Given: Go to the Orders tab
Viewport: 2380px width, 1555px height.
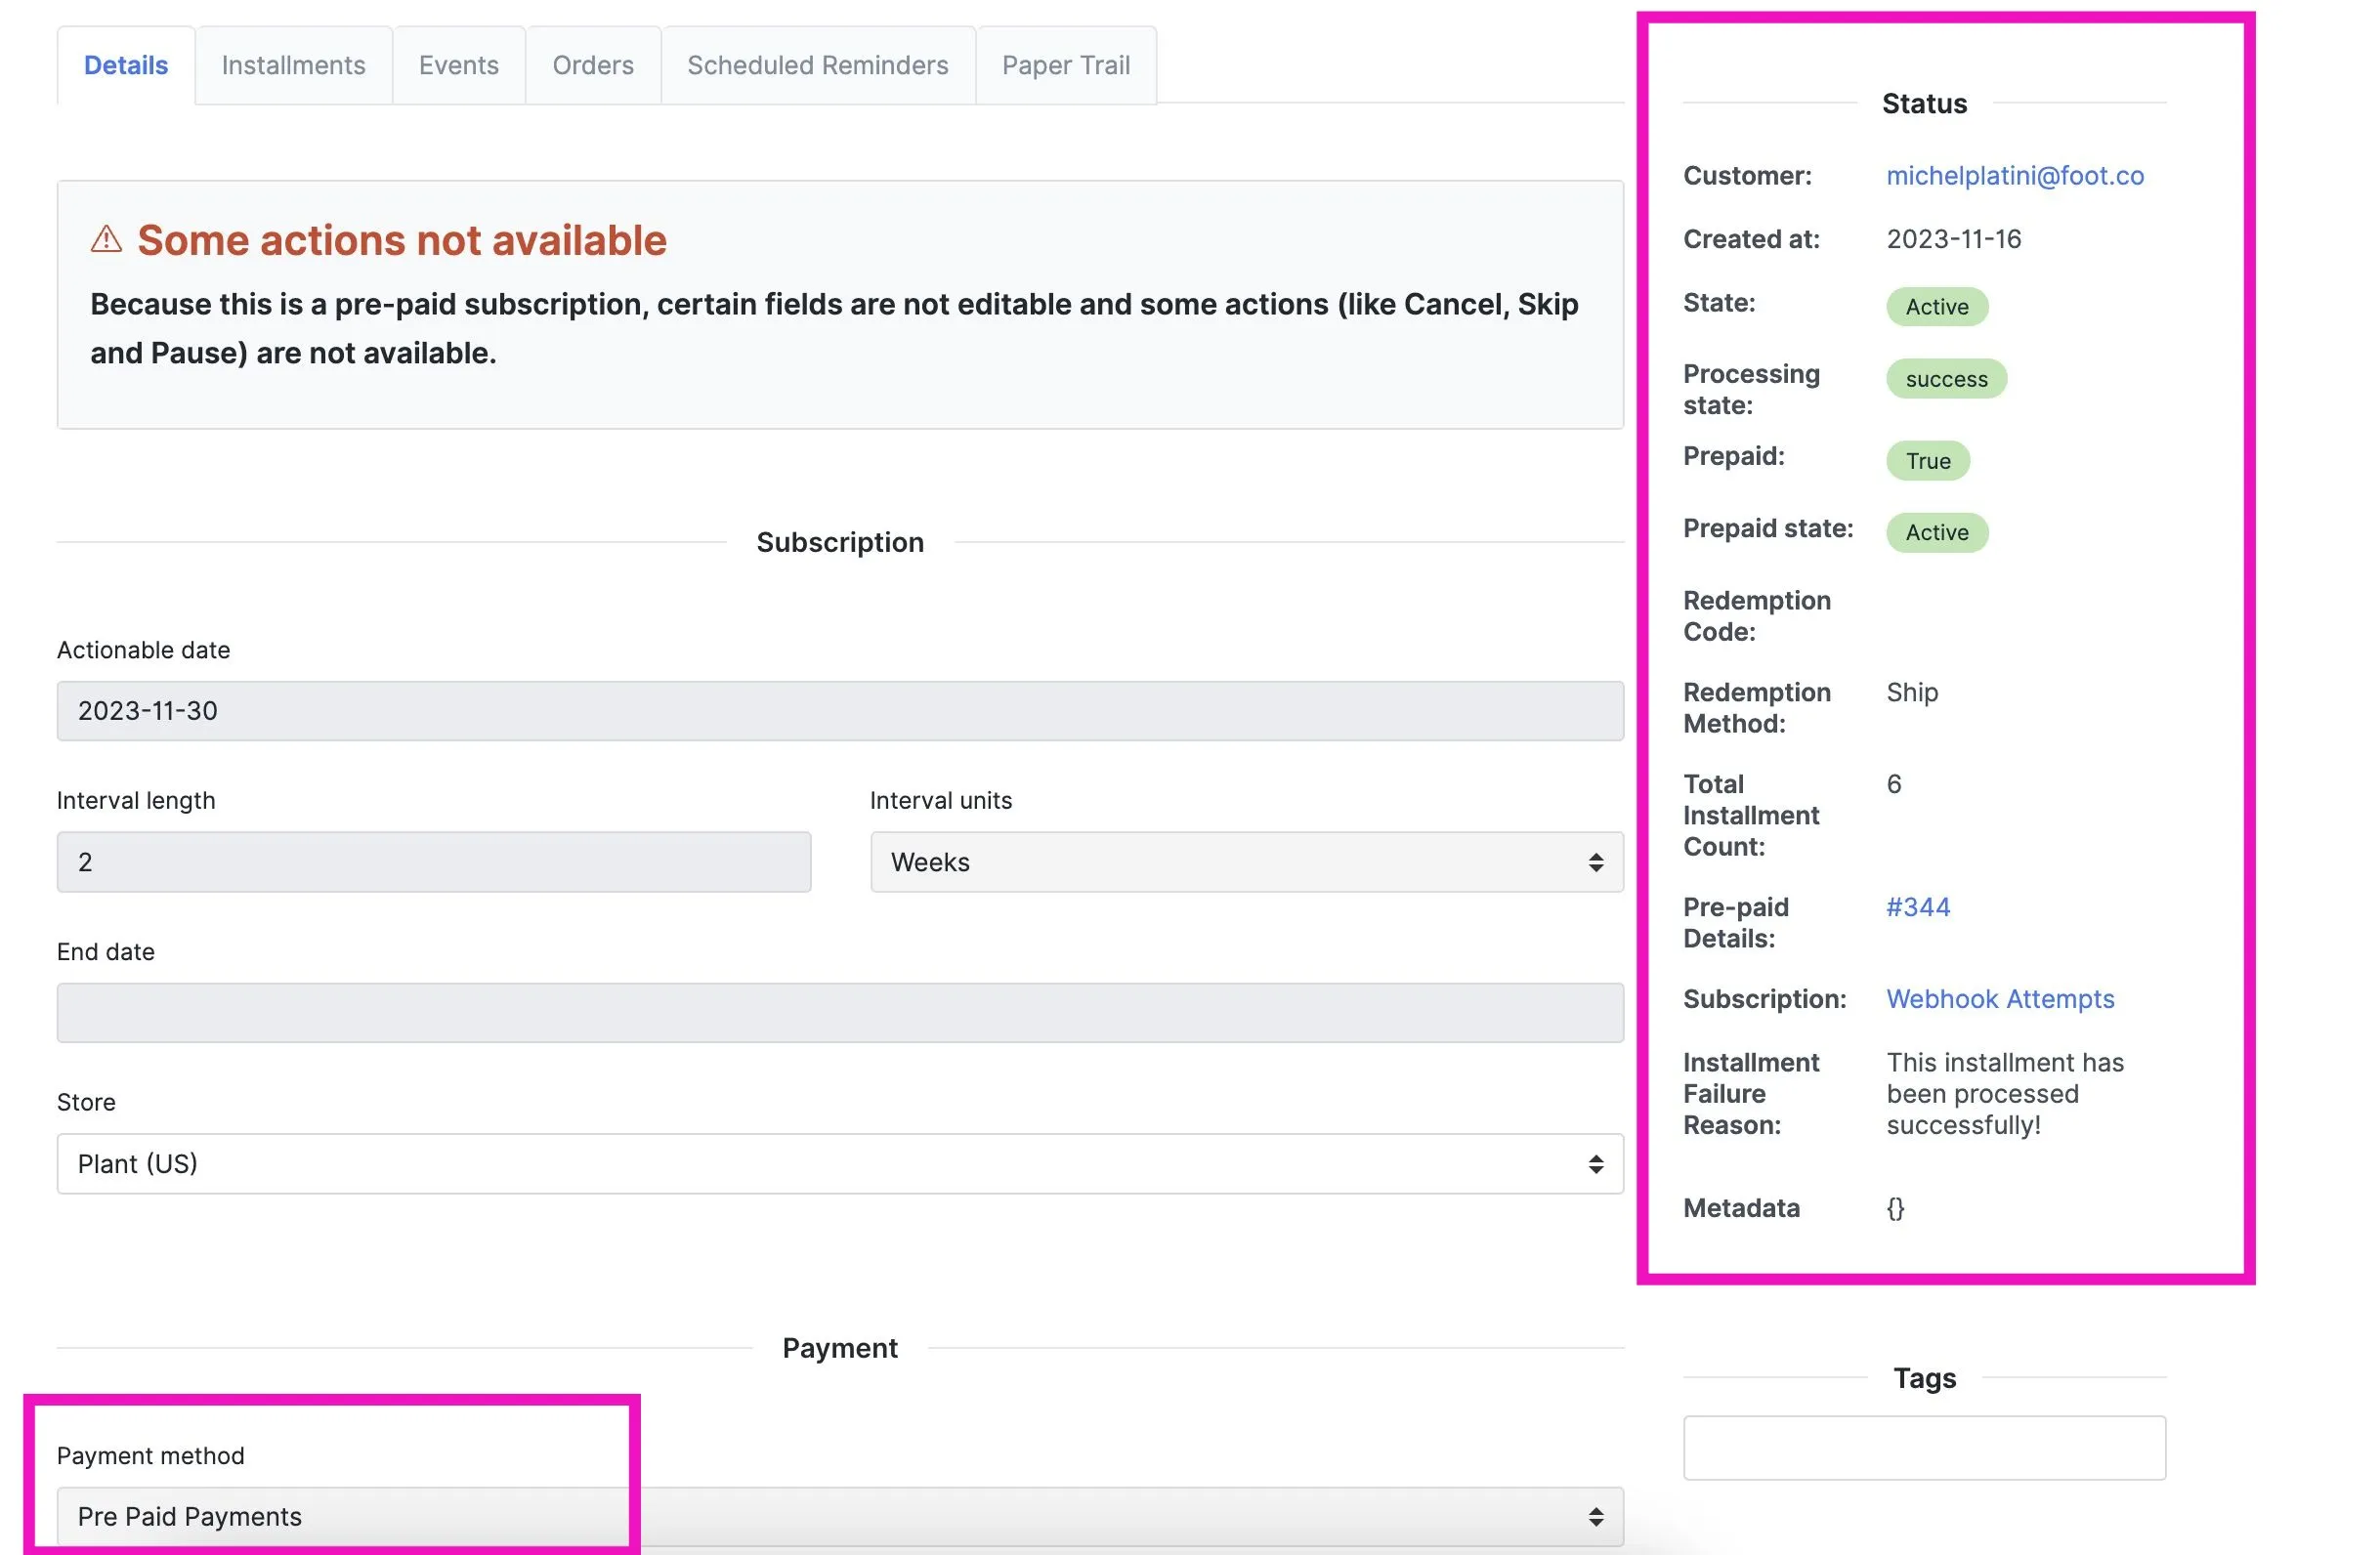Looking at the screenshot, I should click(593, 65).
